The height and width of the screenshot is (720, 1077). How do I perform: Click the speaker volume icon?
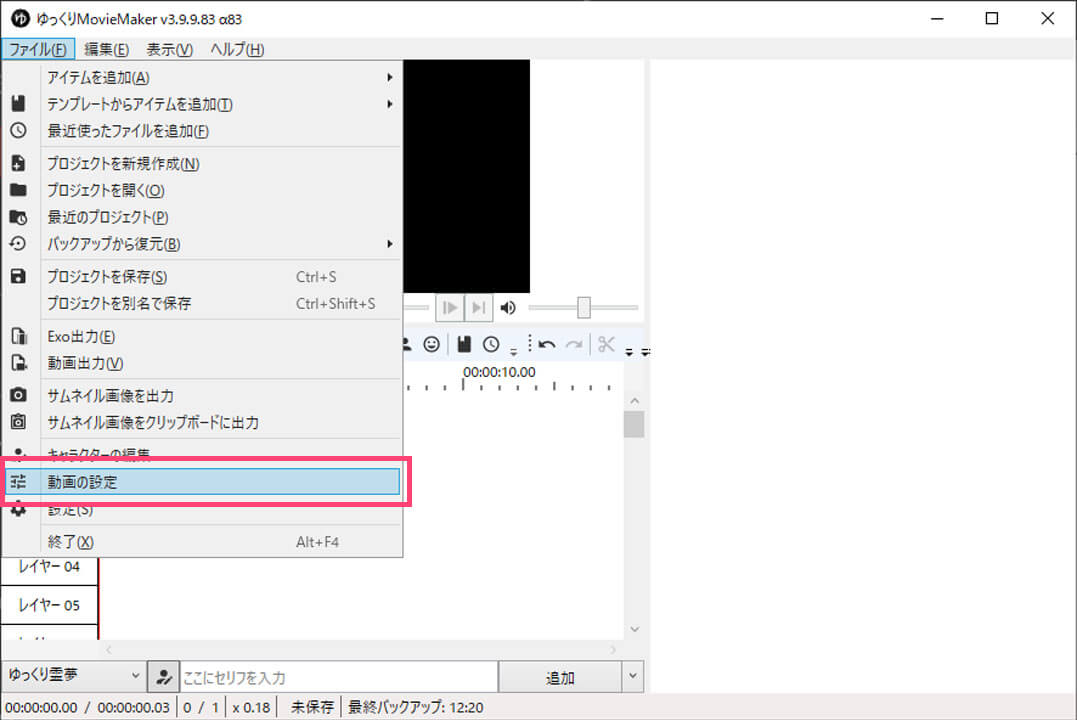point(508,308)
